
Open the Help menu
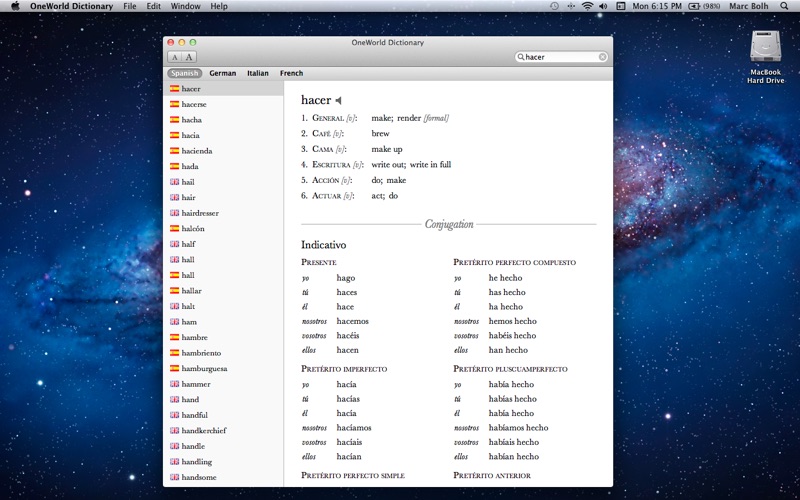coord(219,6)
